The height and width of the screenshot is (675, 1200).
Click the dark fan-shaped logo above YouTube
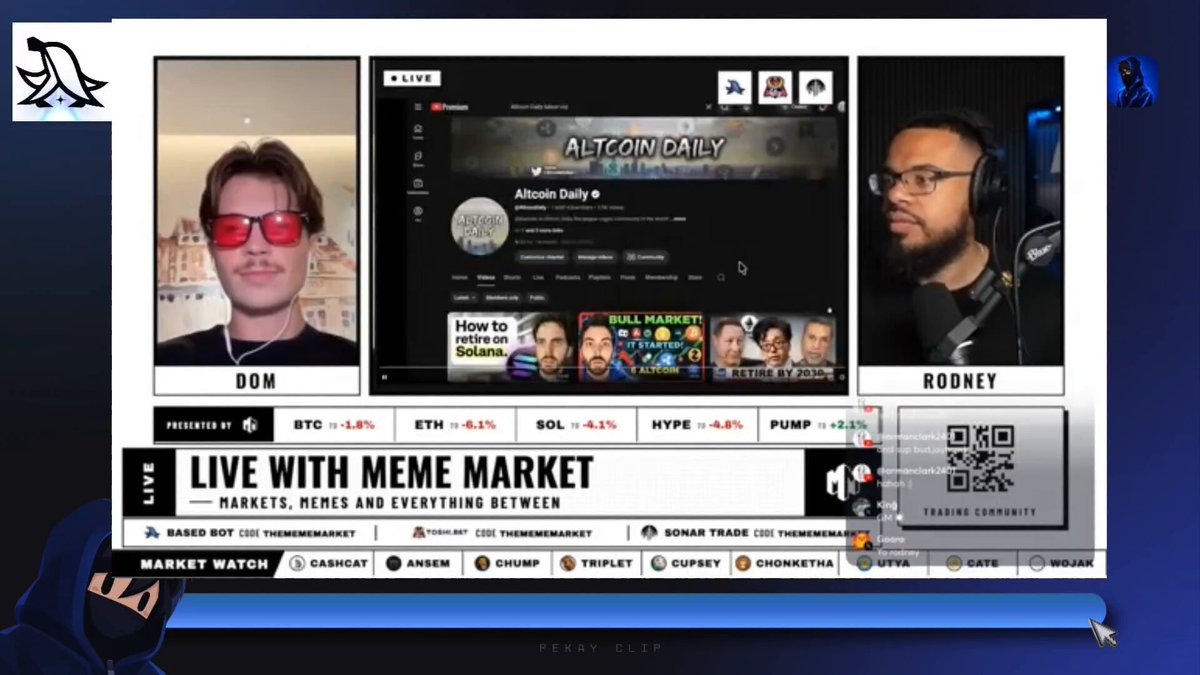815,87
